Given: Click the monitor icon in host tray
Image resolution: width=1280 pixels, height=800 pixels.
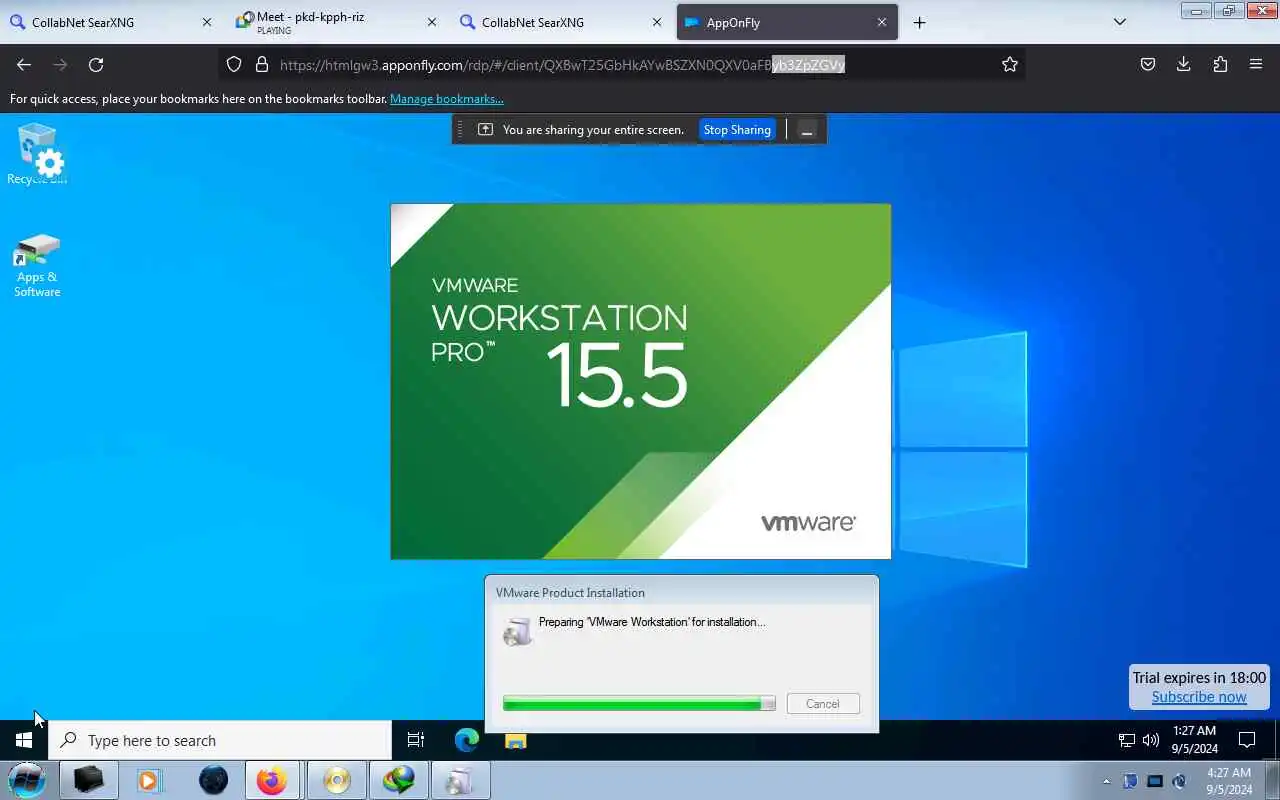Looking at the screenshot, I should pos(1155,781).
